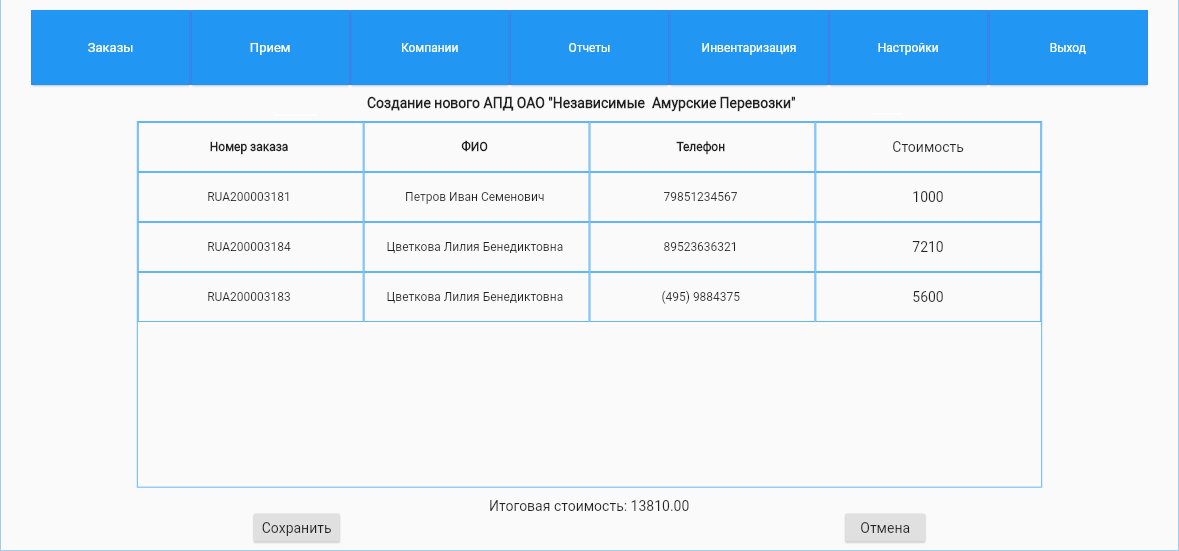
Task: Click Цветкова Лилия Бенедиктовна in the RUA200003184 row
Action: coord(474,247)
